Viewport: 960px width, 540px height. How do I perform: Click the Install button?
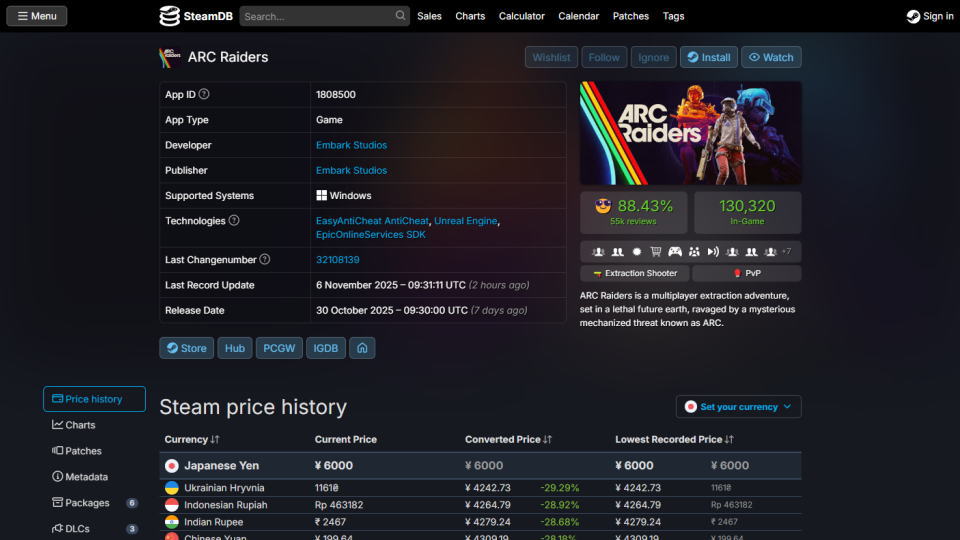[x=708, y=57]
